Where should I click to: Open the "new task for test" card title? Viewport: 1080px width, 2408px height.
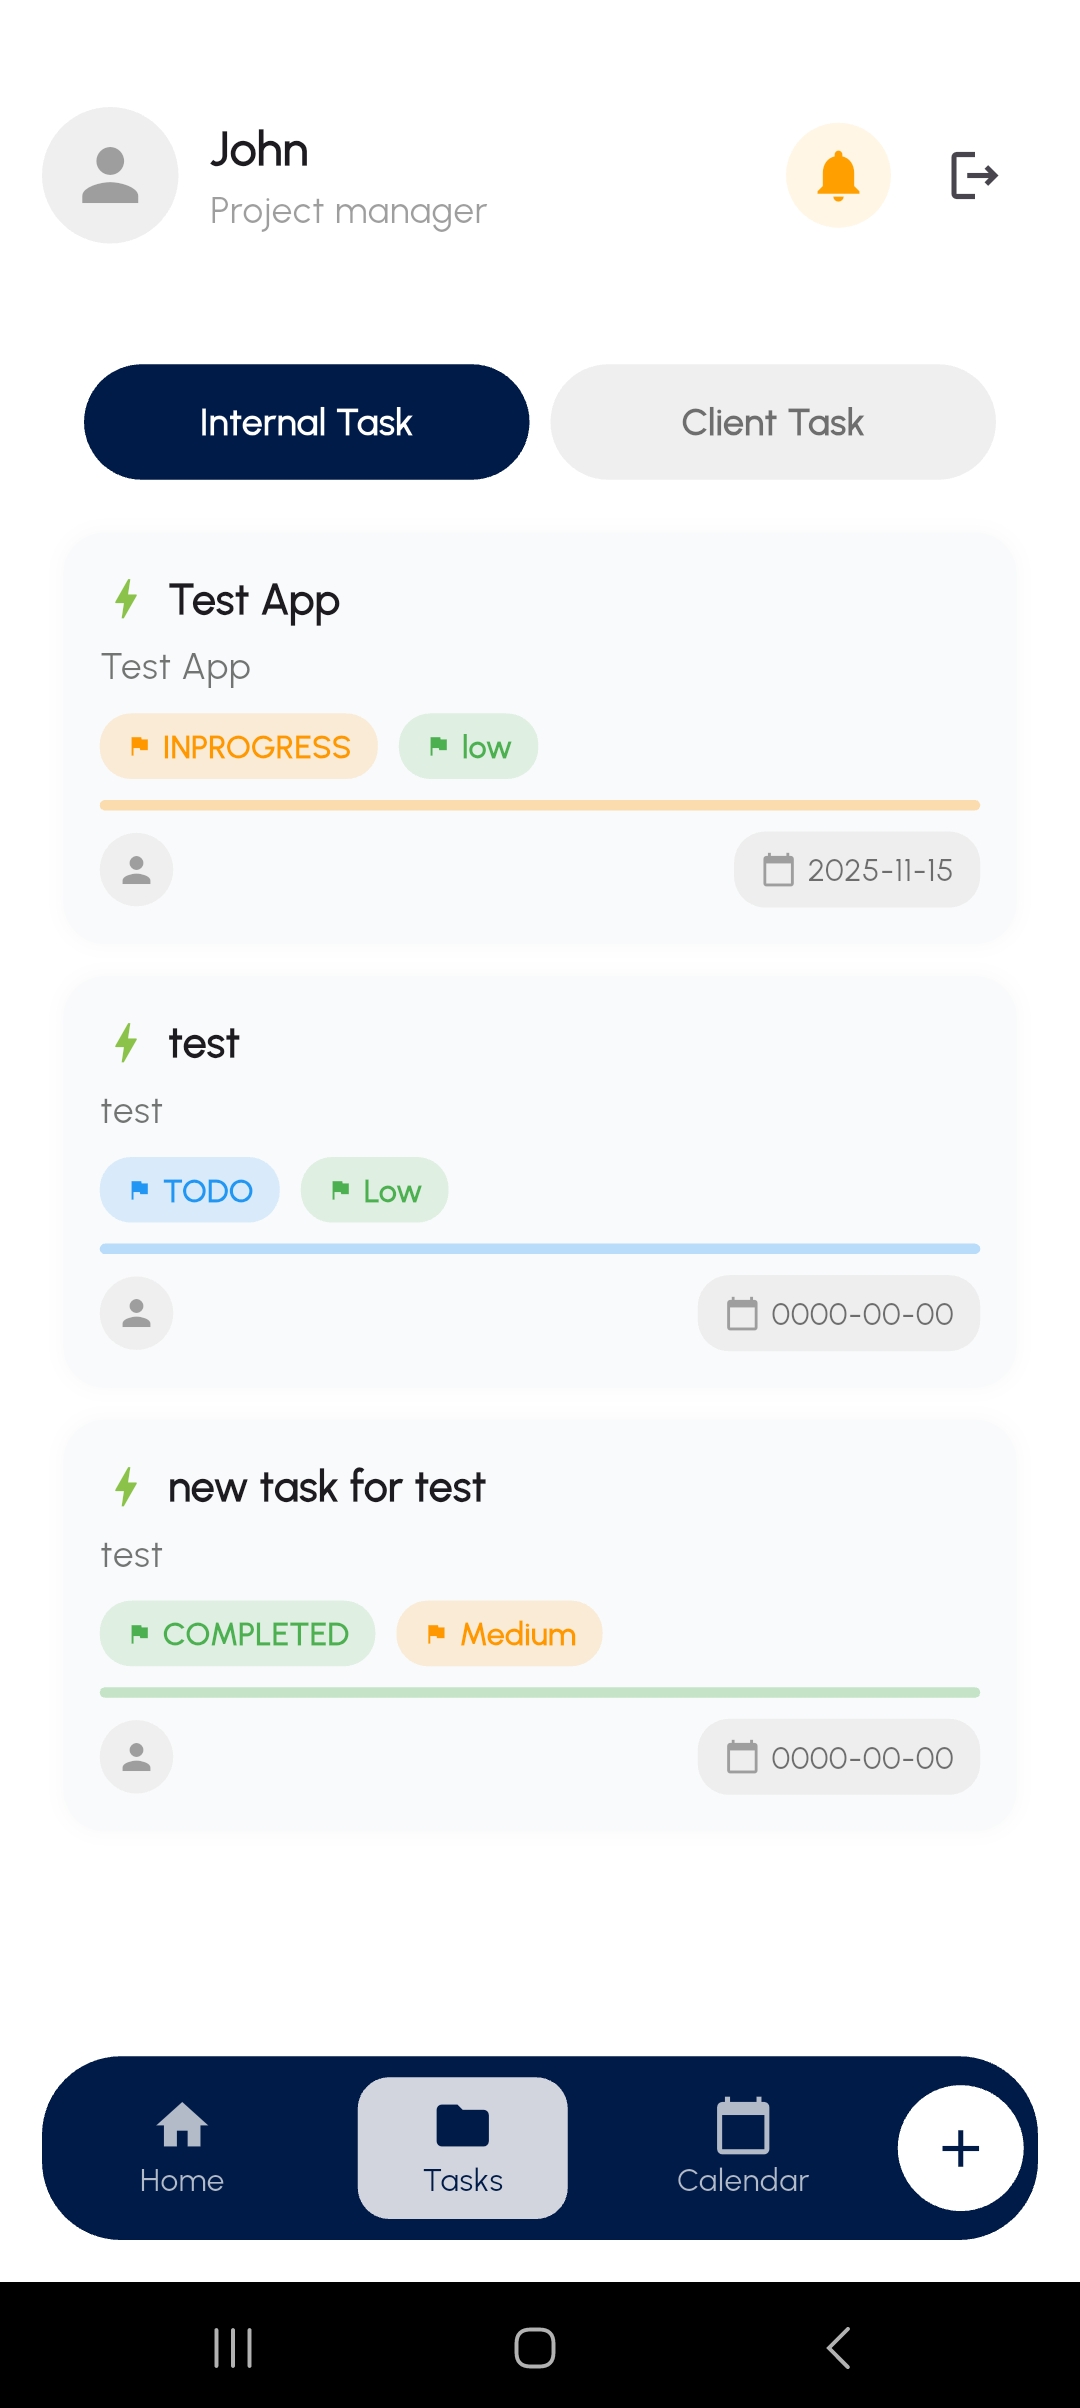point(326,1487)
